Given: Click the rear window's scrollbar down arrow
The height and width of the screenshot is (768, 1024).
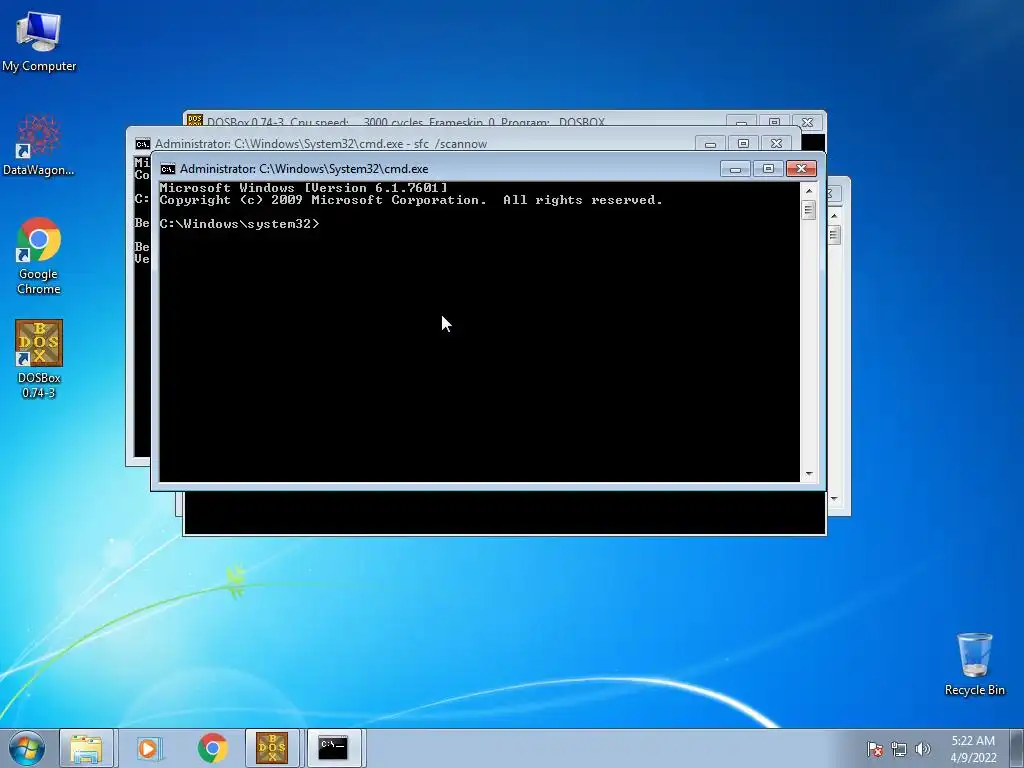Looking at the screenshot, I should point(834,500).
